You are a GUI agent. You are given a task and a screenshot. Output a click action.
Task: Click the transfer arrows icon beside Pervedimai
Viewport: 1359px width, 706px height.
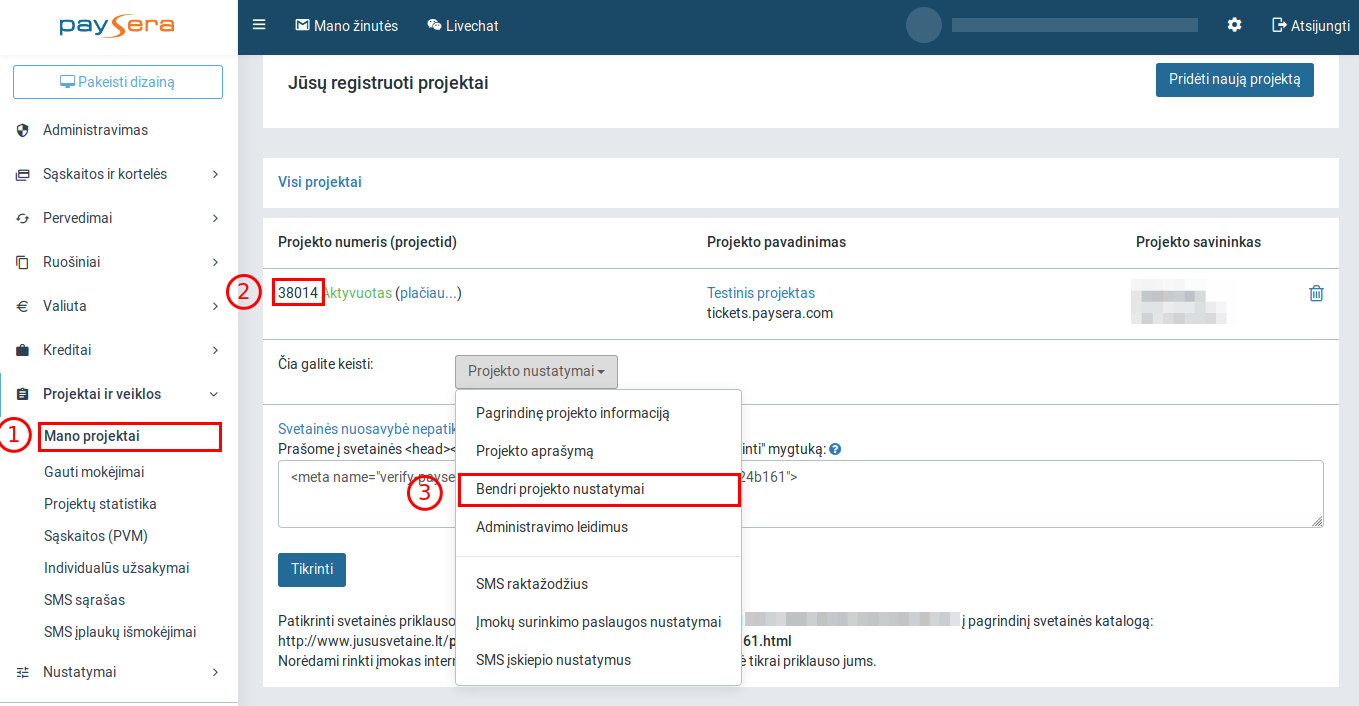click(23, 218)
